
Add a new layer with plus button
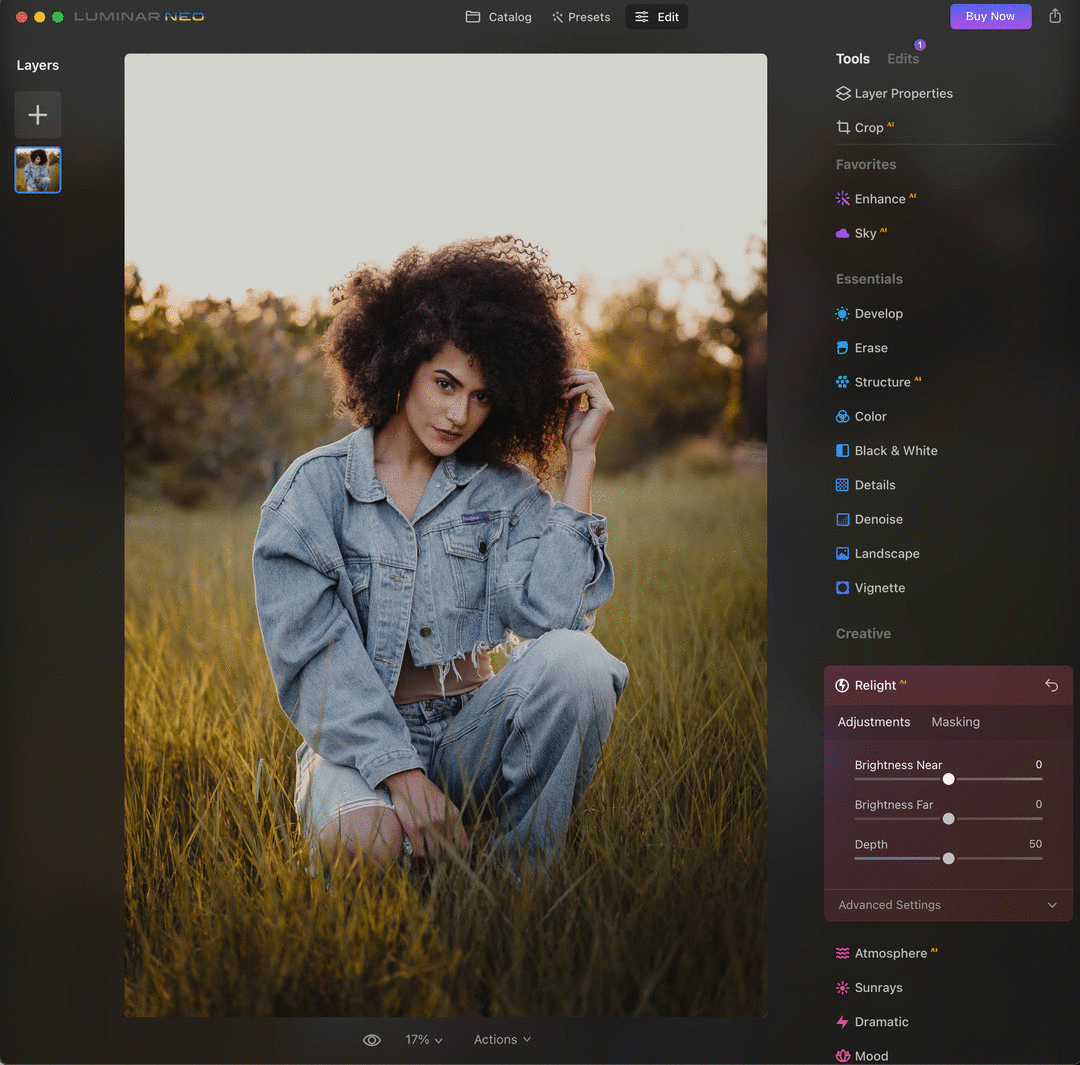click(38, 115)
